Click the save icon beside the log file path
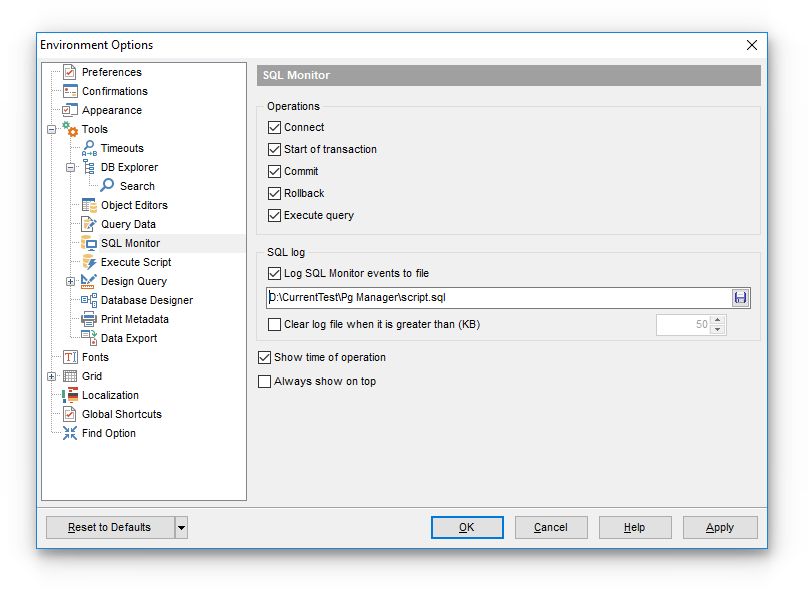Image resolution: width=808 pixels, height=593 pixels. (x=740, y=297)
